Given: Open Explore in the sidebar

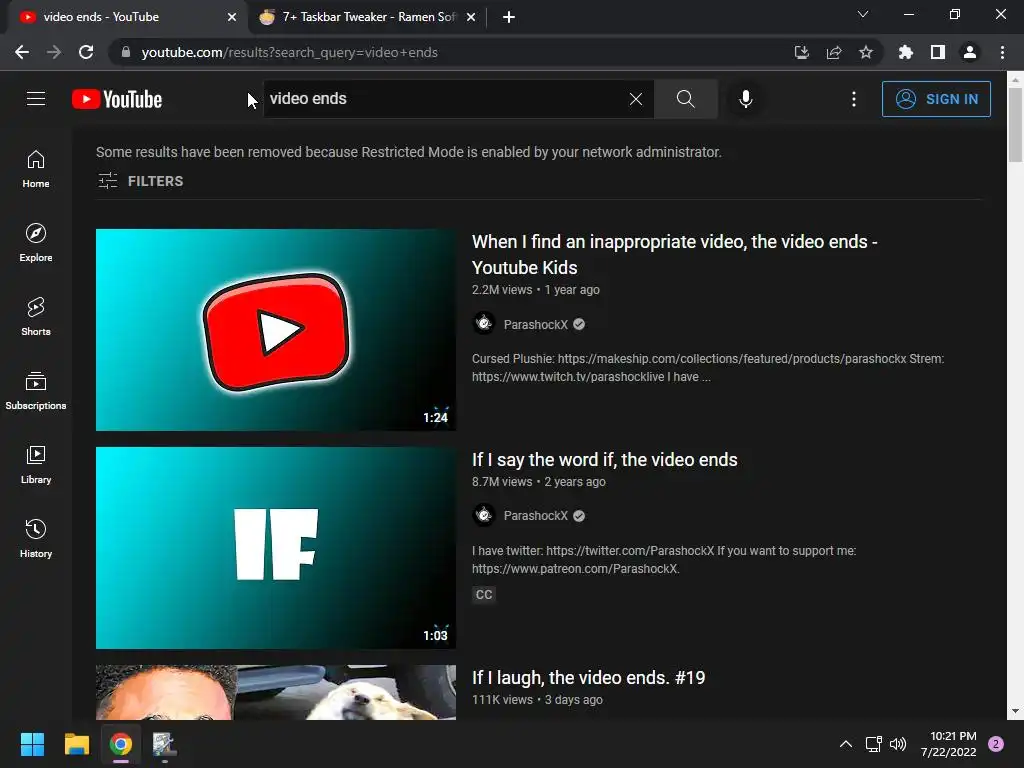Looking at the screenshot, I should point(36,242).
